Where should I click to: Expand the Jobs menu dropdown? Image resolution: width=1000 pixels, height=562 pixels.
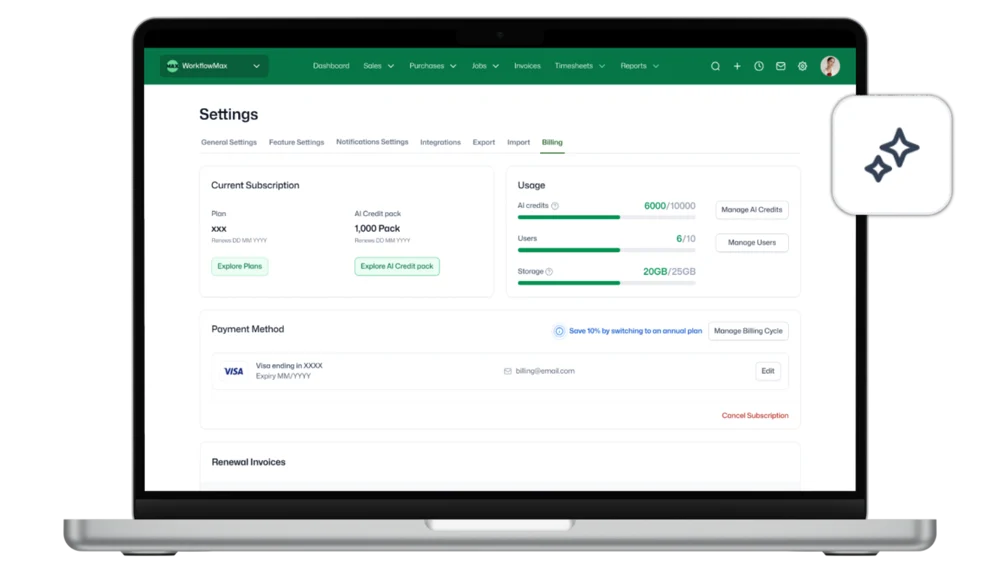click(485, 66)
